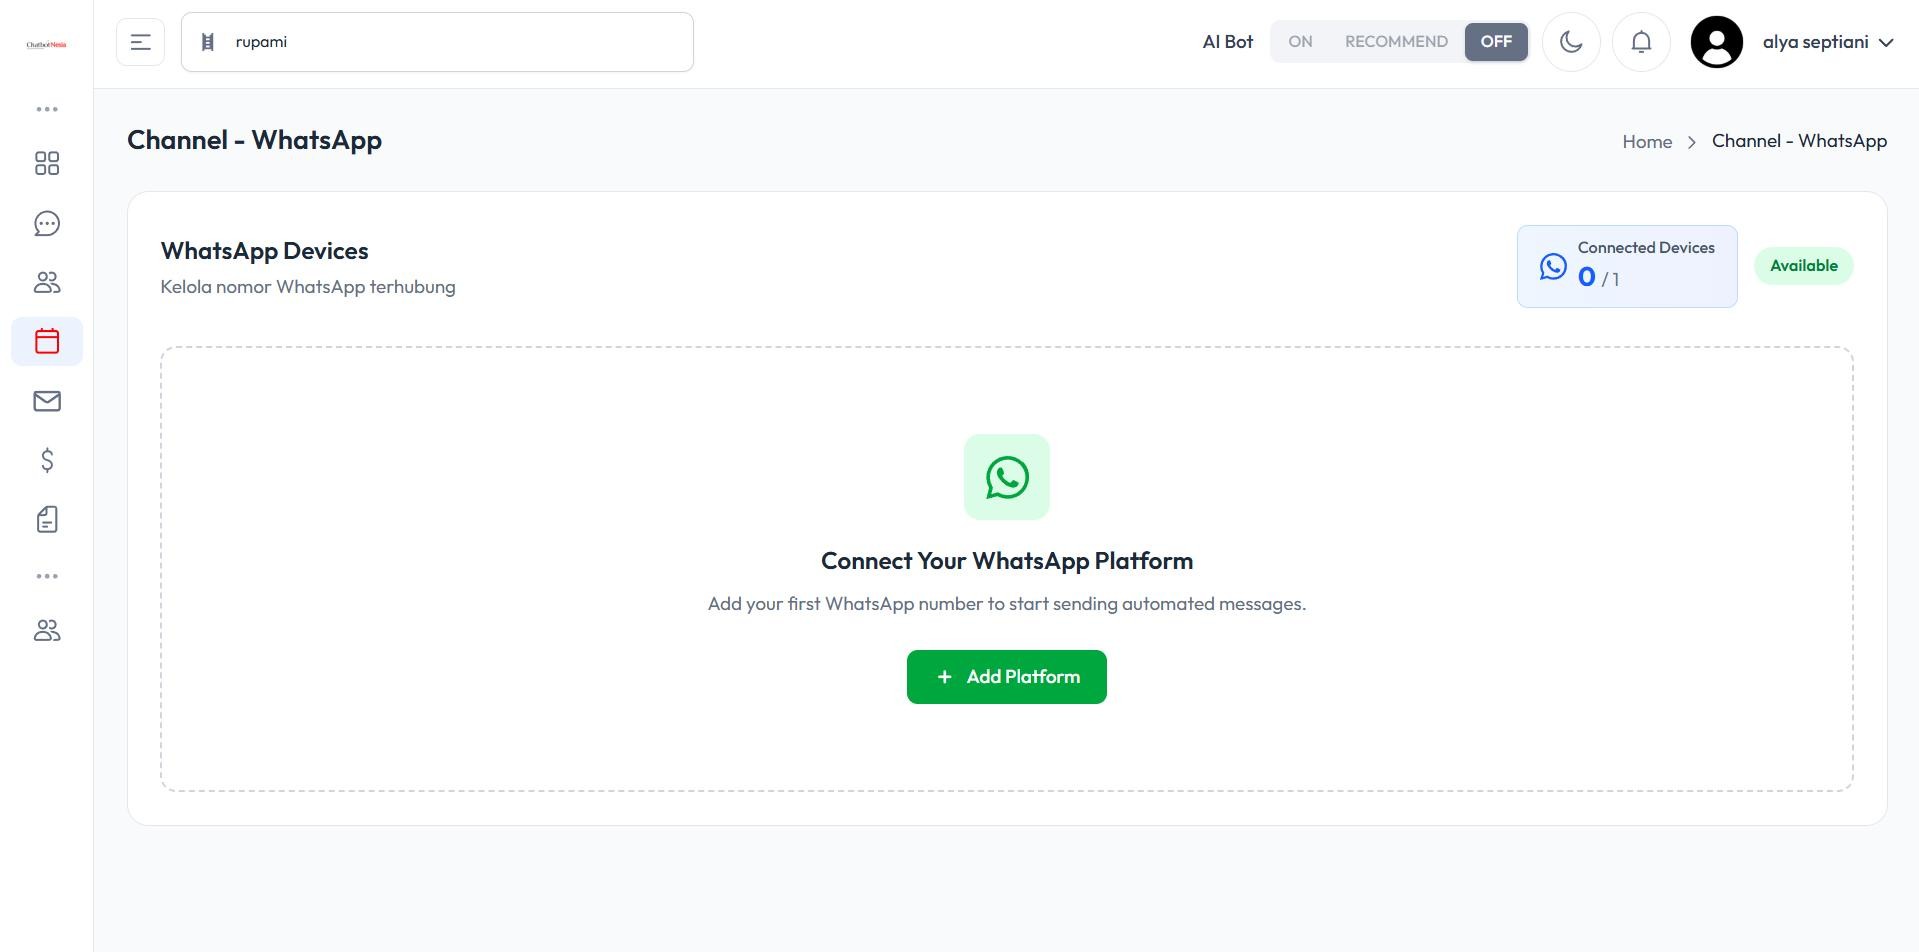
Task: Click the Add Platform button
Action: click(1007, 677)
